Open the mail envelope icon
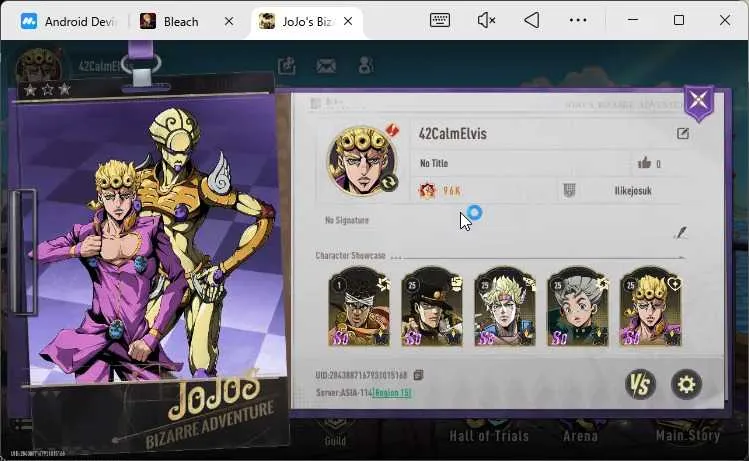This screenshot has height=461, width=749. point(326,65)
